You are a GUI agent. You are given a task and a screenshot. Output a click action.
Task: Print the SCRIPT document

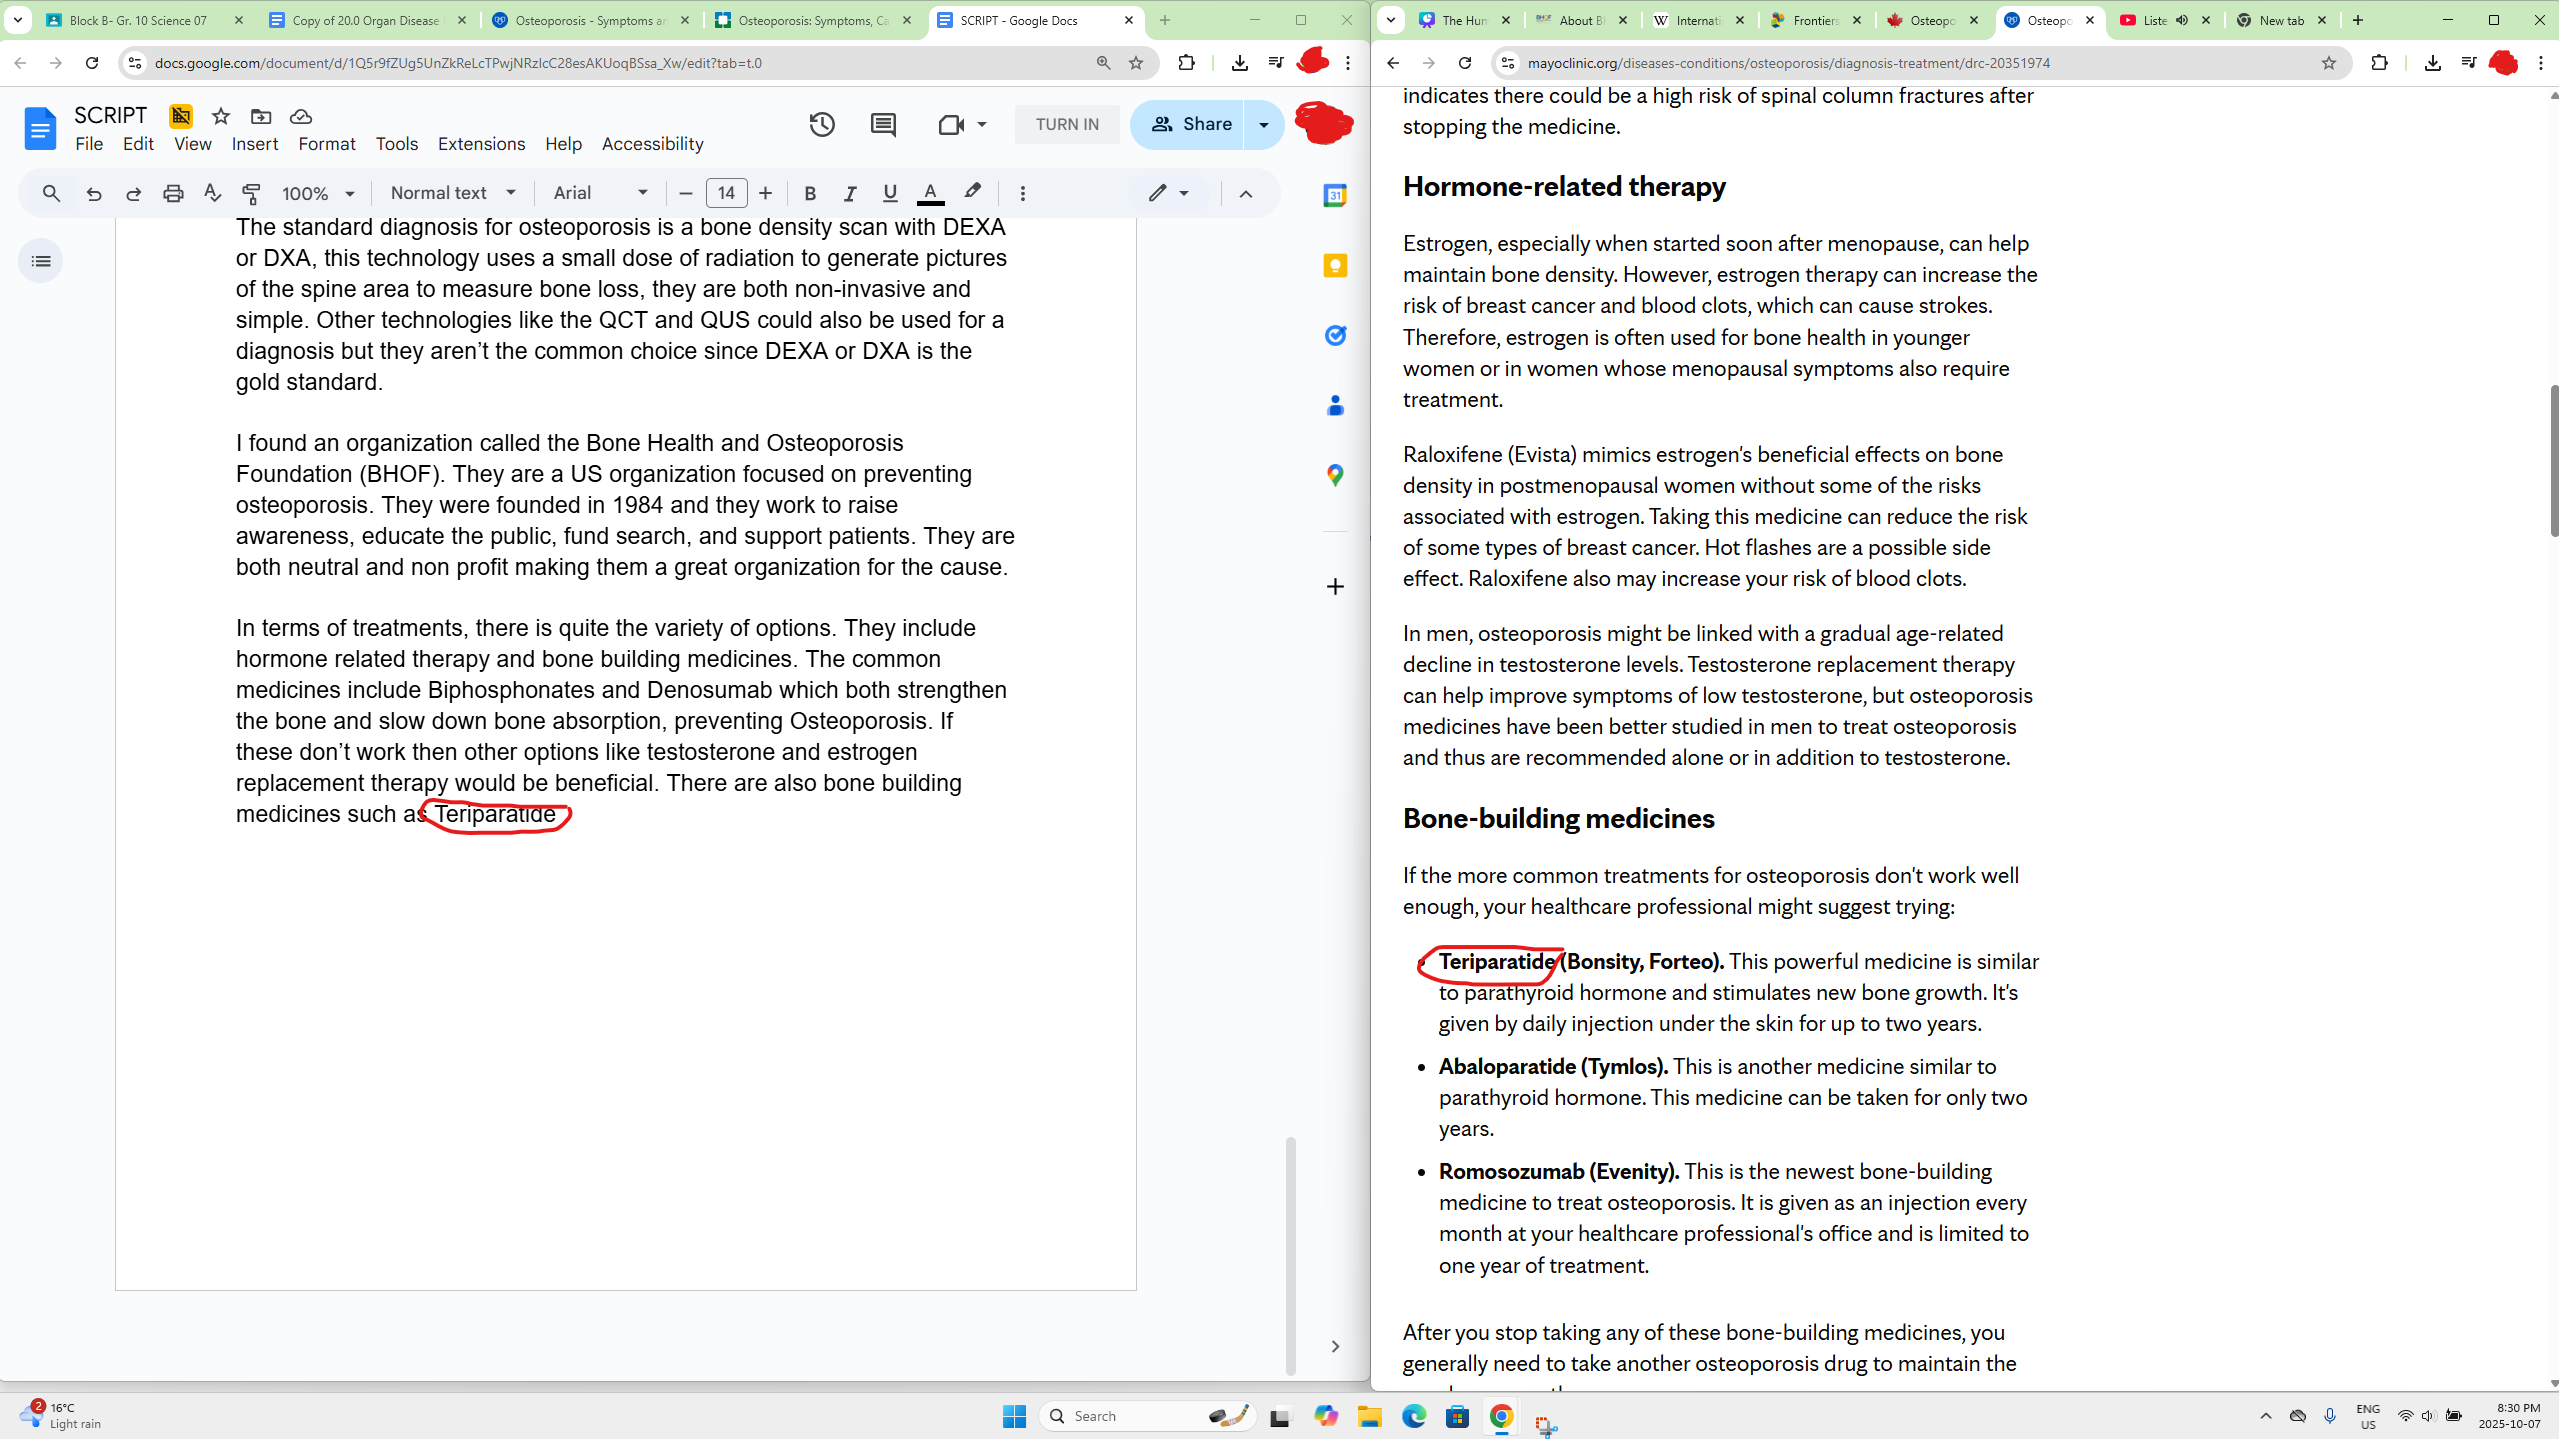click(x=173, y=193)
